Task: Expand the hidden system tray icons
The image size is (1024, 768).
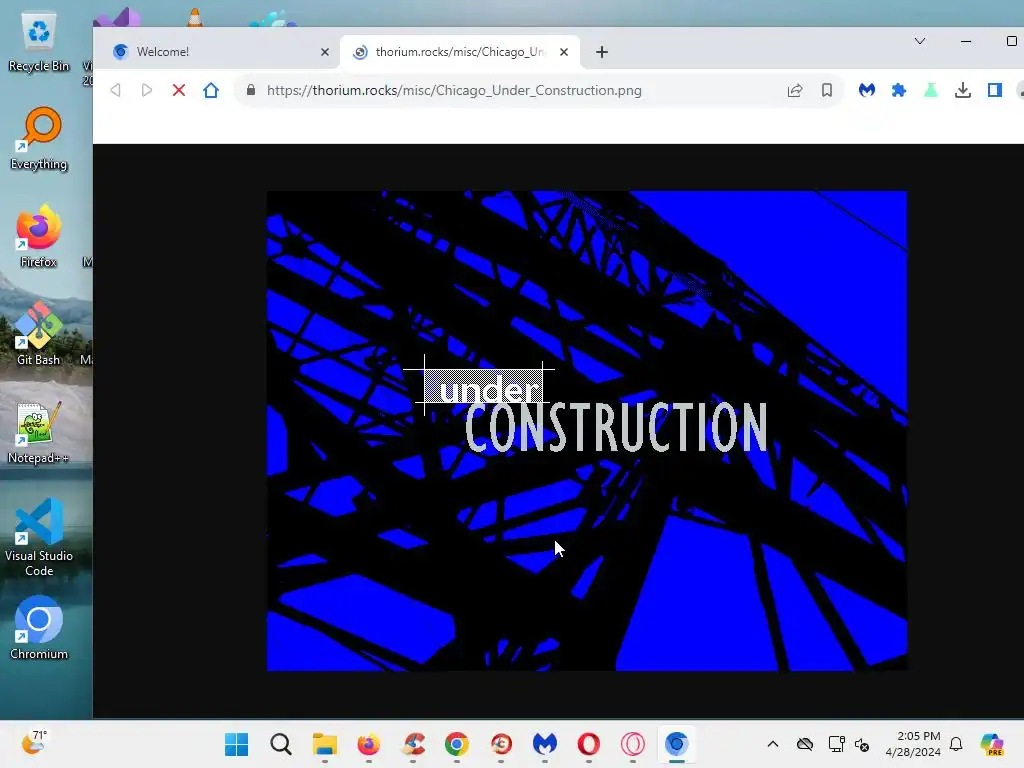Action: [773, 744]
